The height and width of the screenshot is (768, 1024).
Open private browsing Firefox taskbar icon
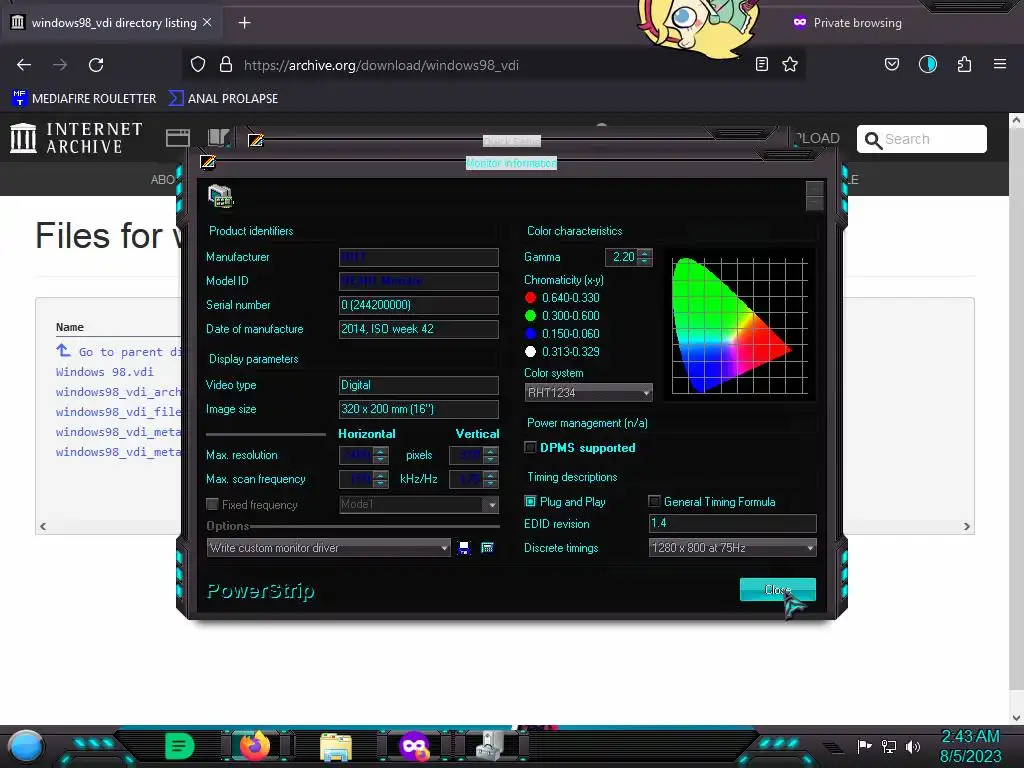click(x=415, y=747)
